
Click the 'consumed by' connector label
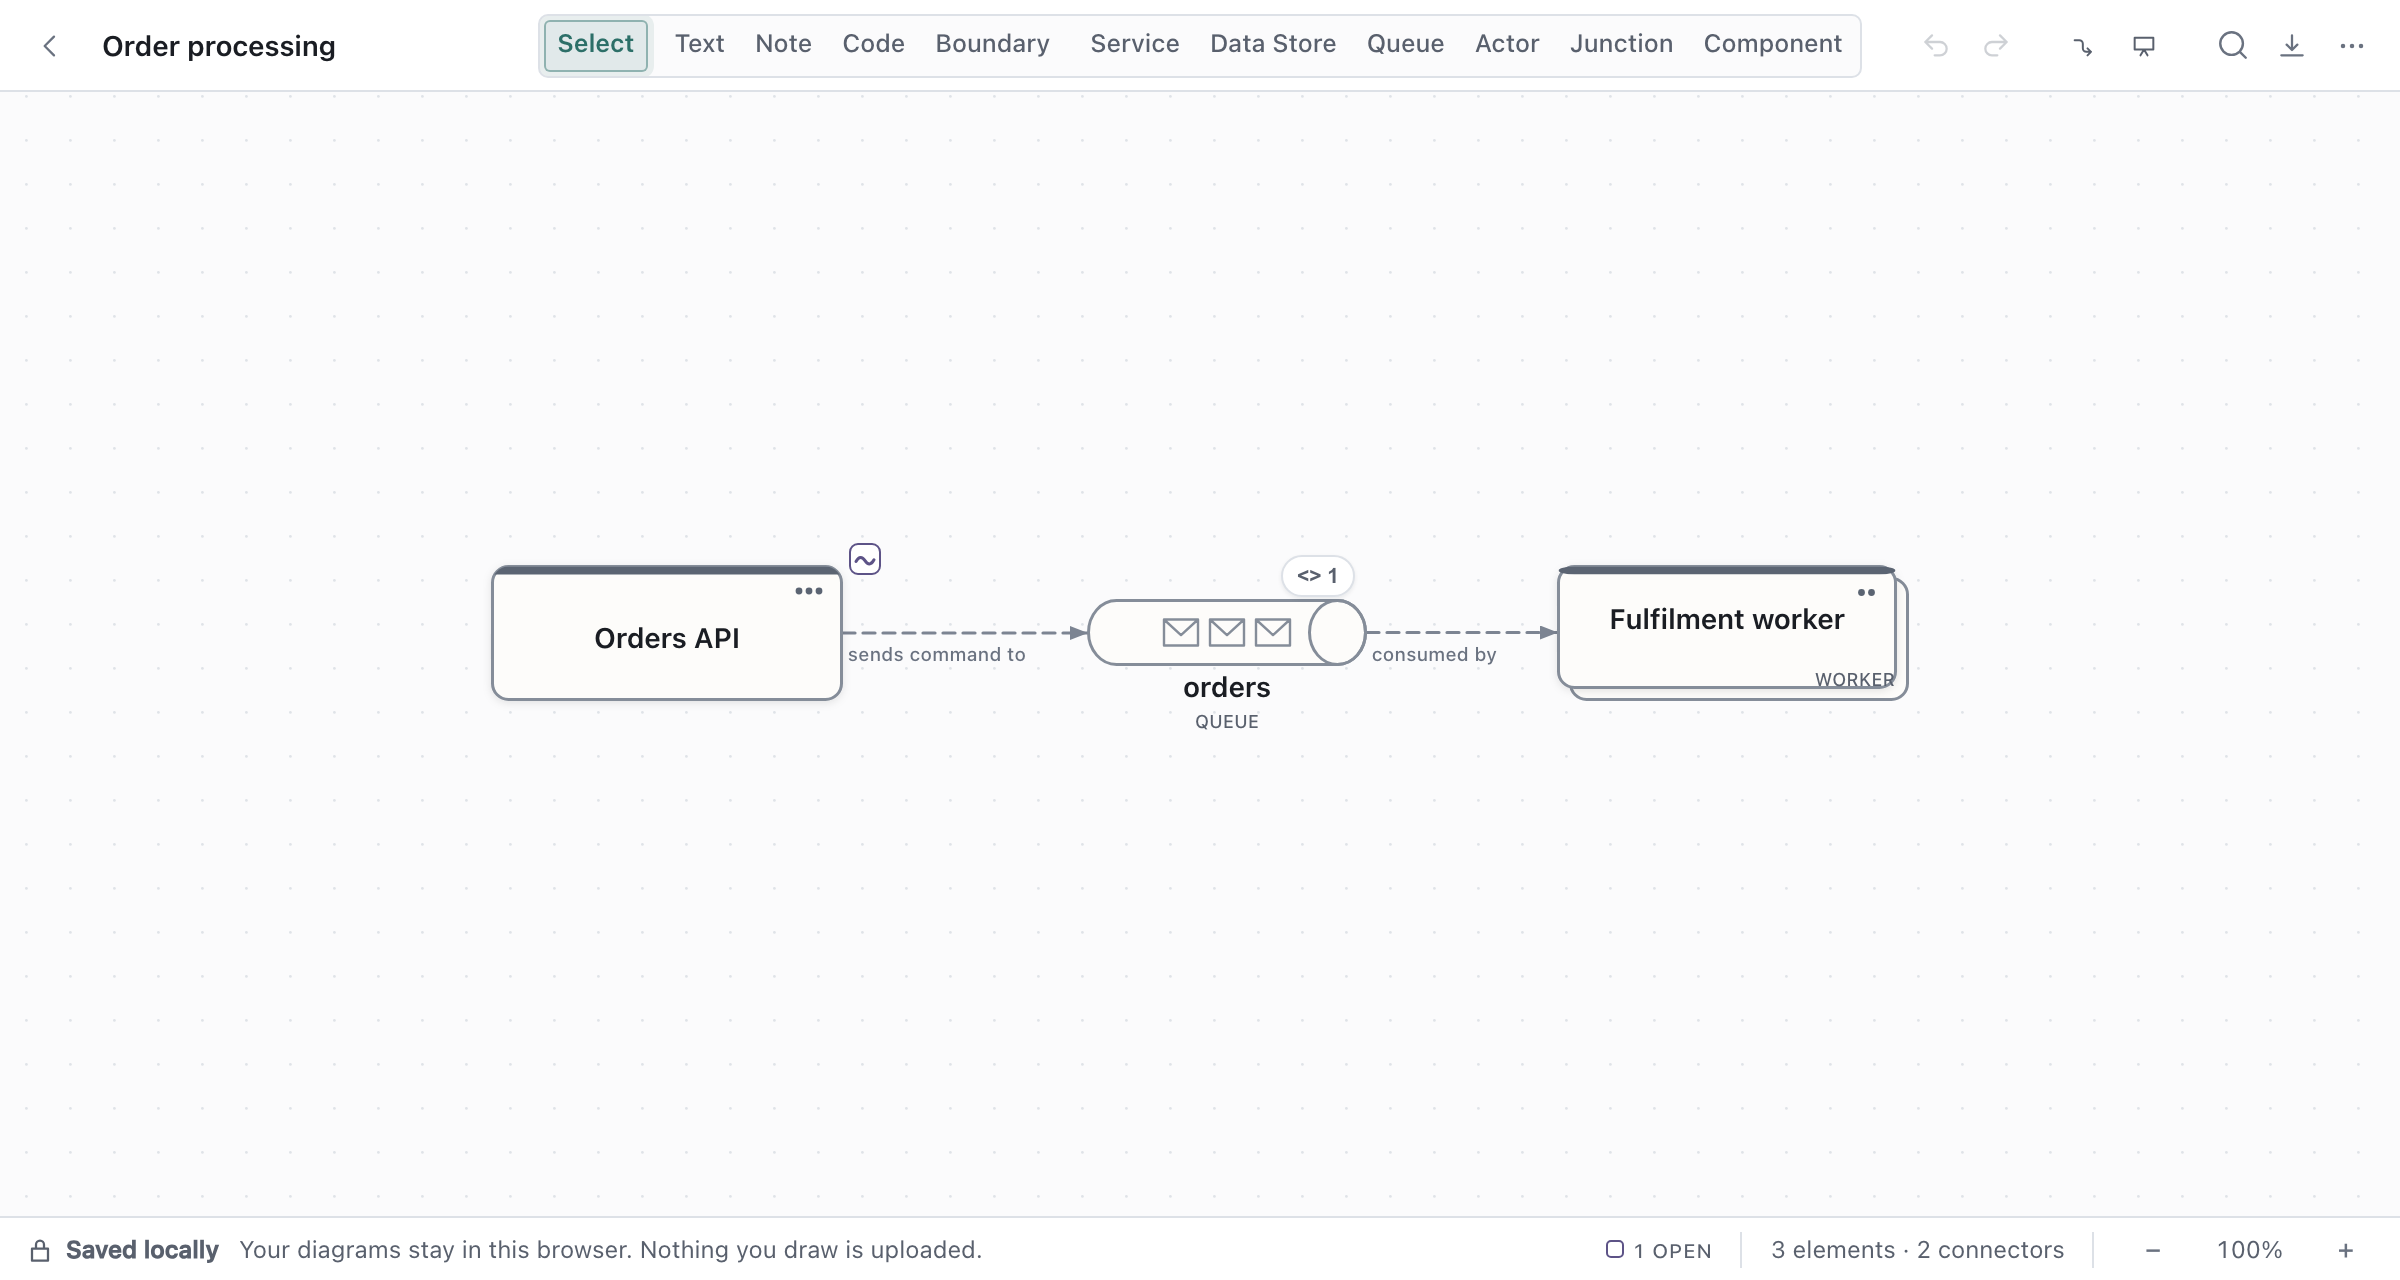(1434, 654)
